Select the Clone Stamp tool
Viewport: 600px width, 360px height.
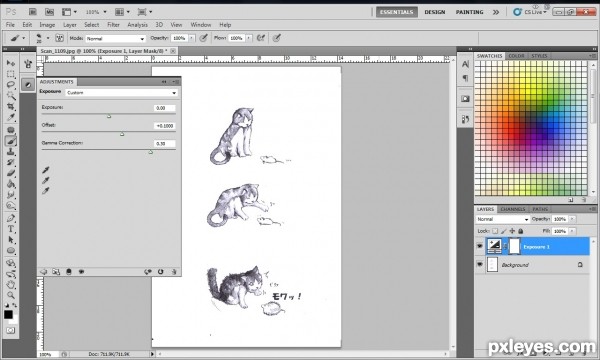pos(11,152)
